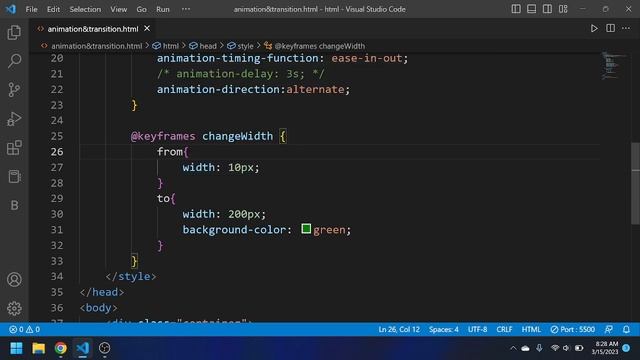Click the VS Code logo icon
This screenshot has height=360, width=640.
click(x=11, y=9)
